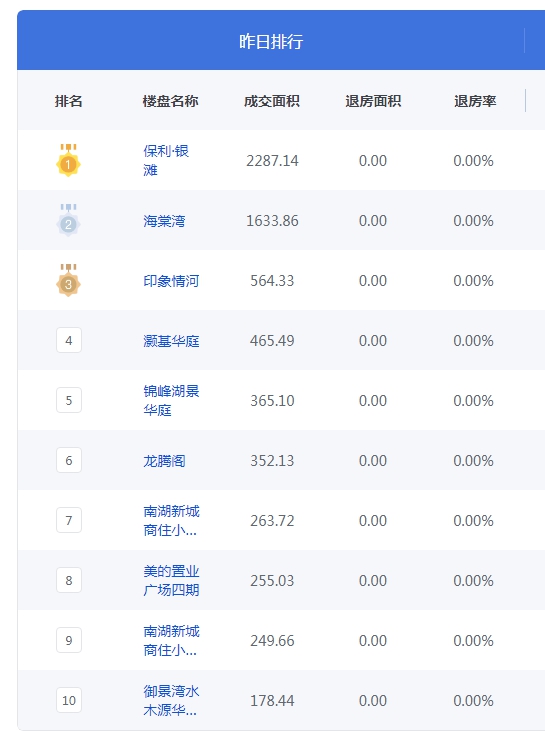Open the 海棠湾 property link

pyautogui.click(x=164, y=221)
